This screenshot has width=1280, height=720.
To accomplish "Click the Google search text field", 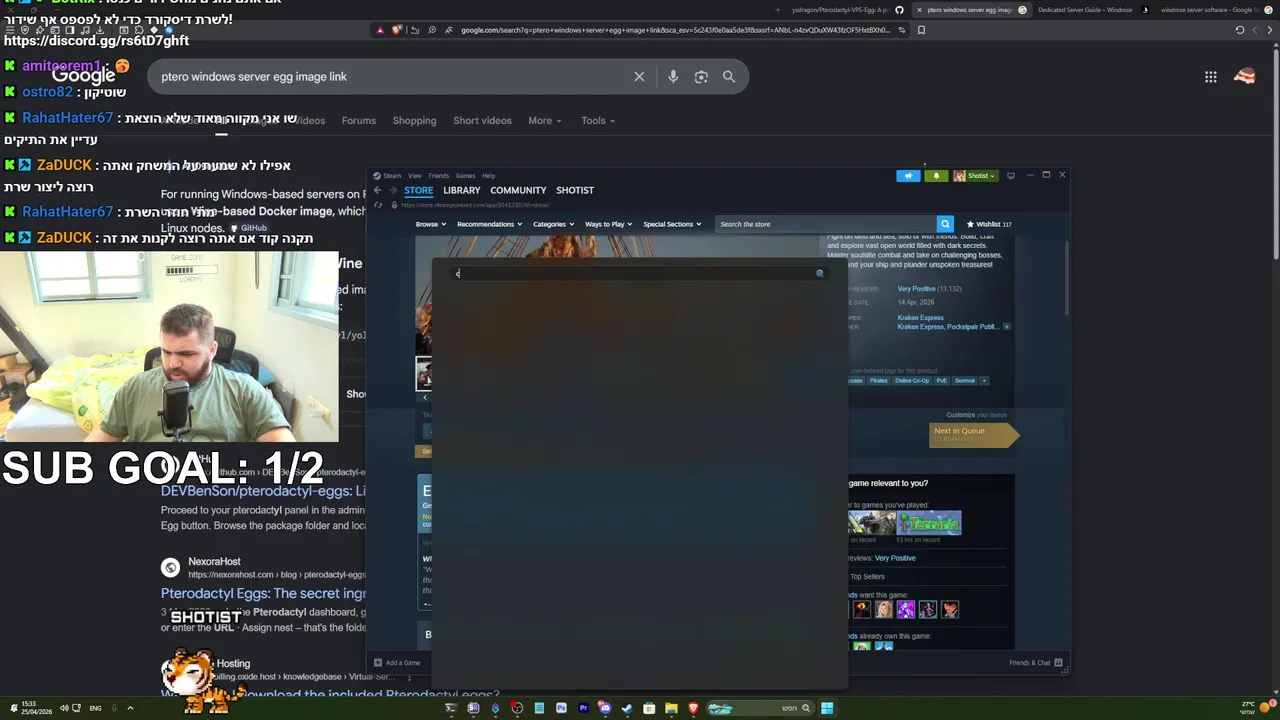I will (390, 77).
